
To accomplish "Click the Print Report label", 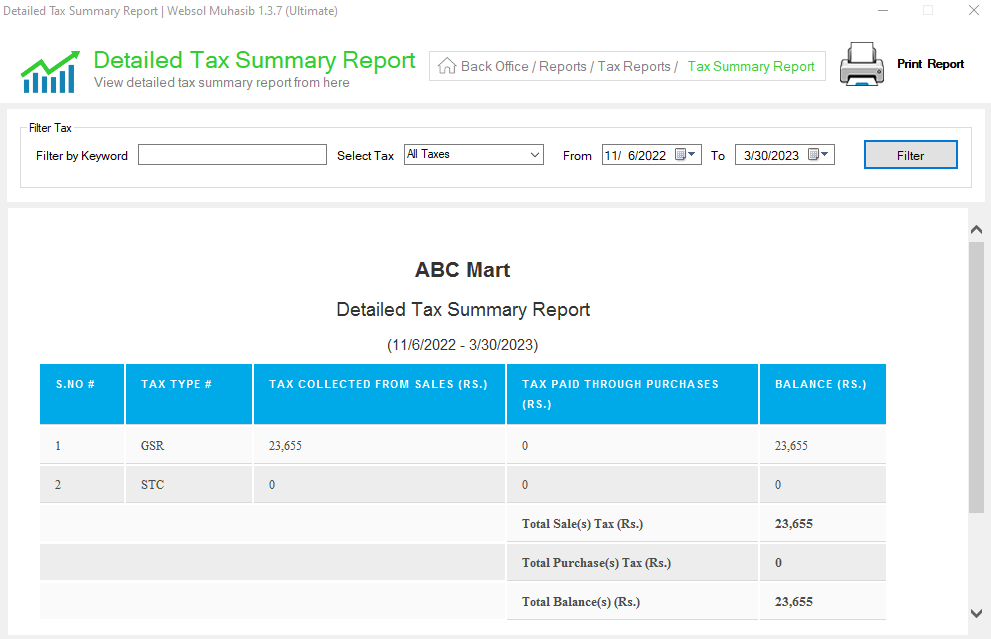I will pyautogui.click(x=930, y=64).
